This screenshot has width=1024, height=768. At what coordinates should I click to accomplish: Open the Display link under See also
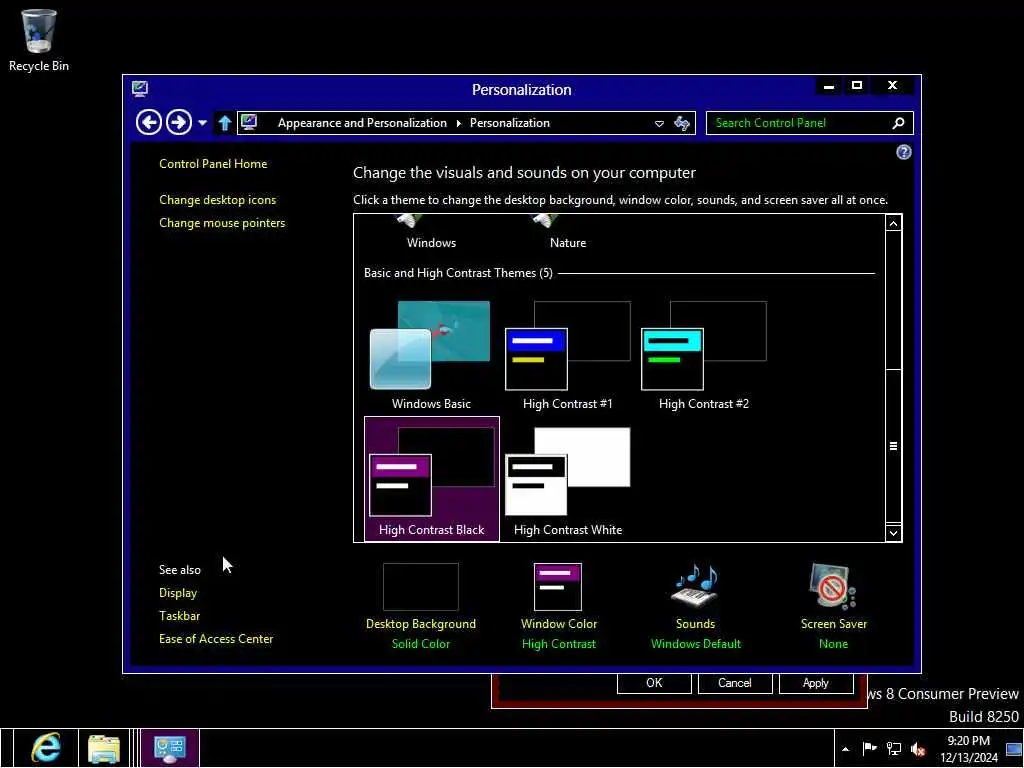click(x=178, y=593)
